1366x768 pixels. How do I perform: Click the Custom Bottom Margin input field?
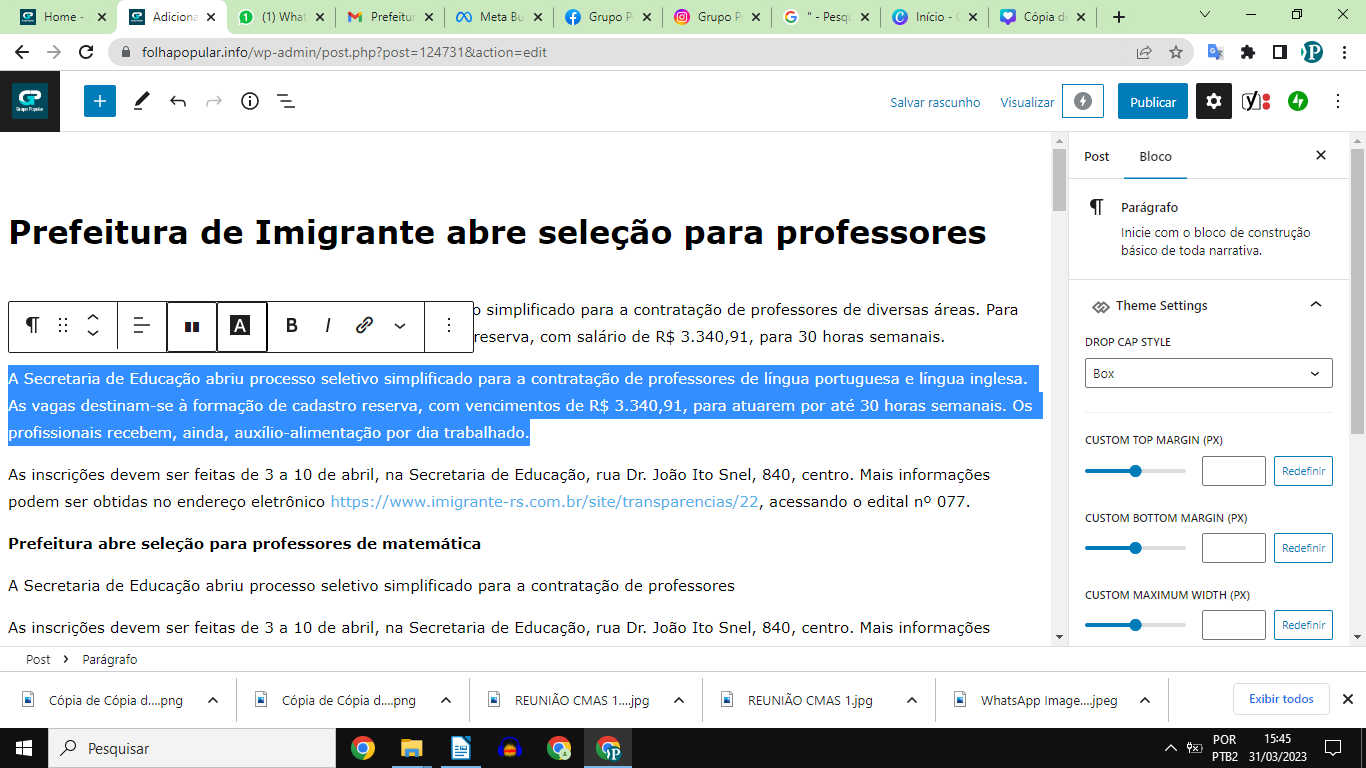[x=1233, y=548]
